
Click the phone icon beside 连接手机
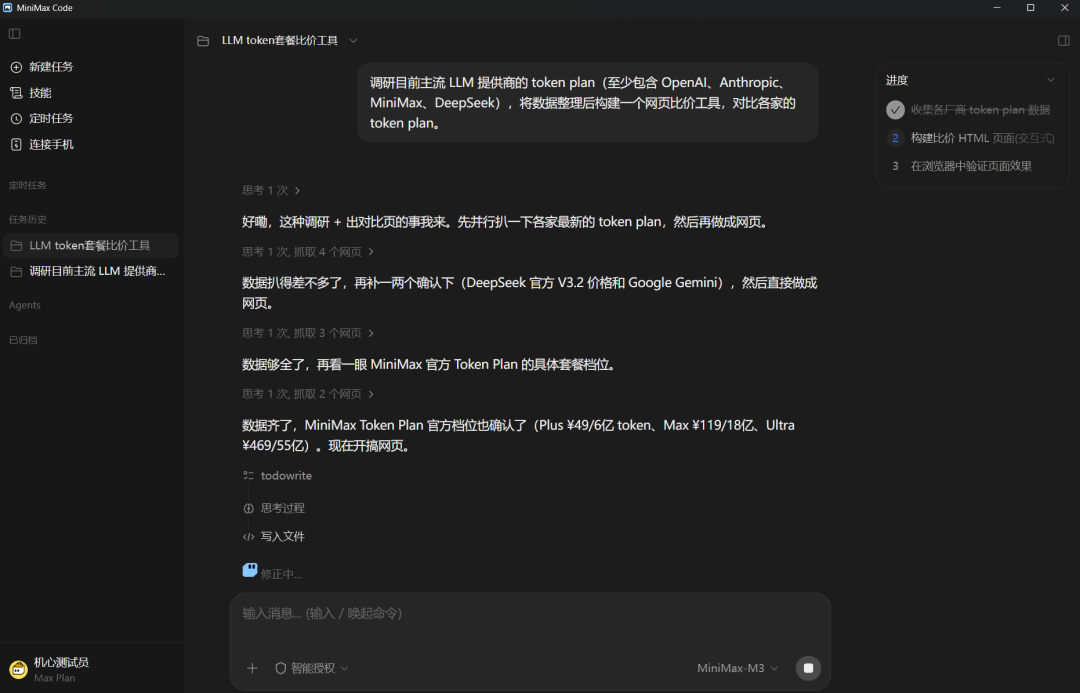[17, 144]
